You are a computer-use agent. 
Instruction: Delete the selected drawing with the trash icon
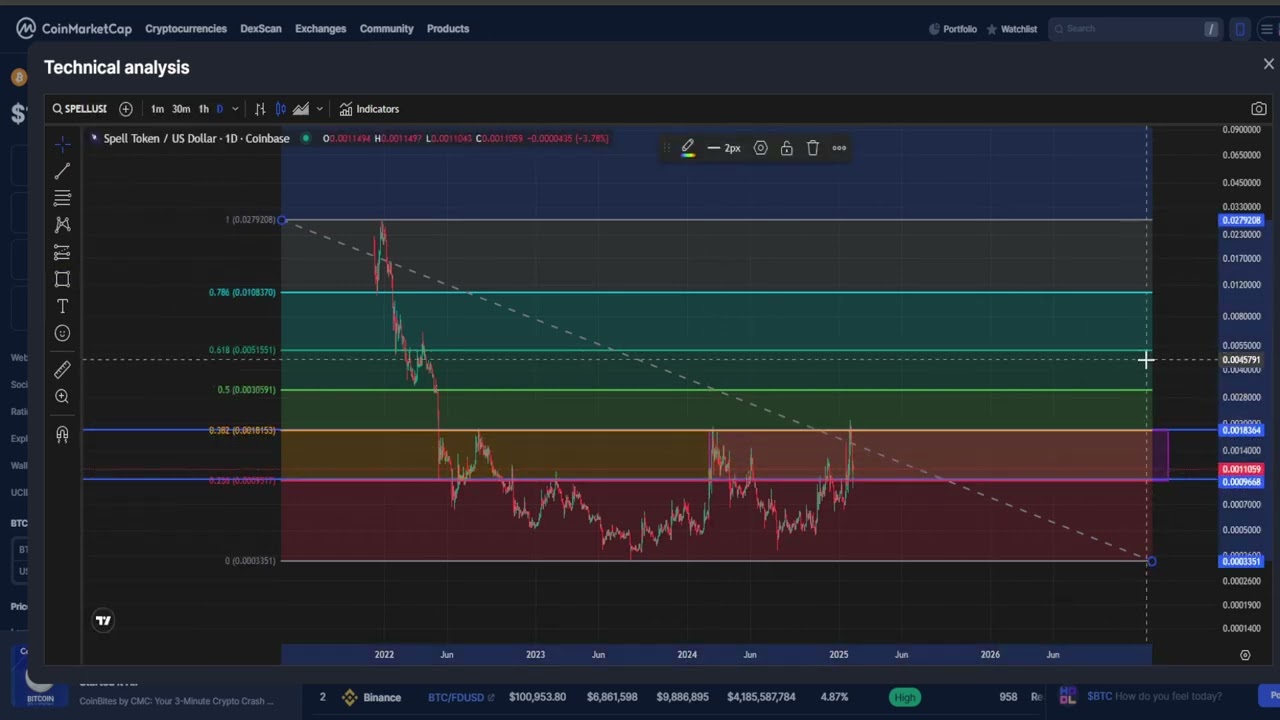click(x=813, y=148)
